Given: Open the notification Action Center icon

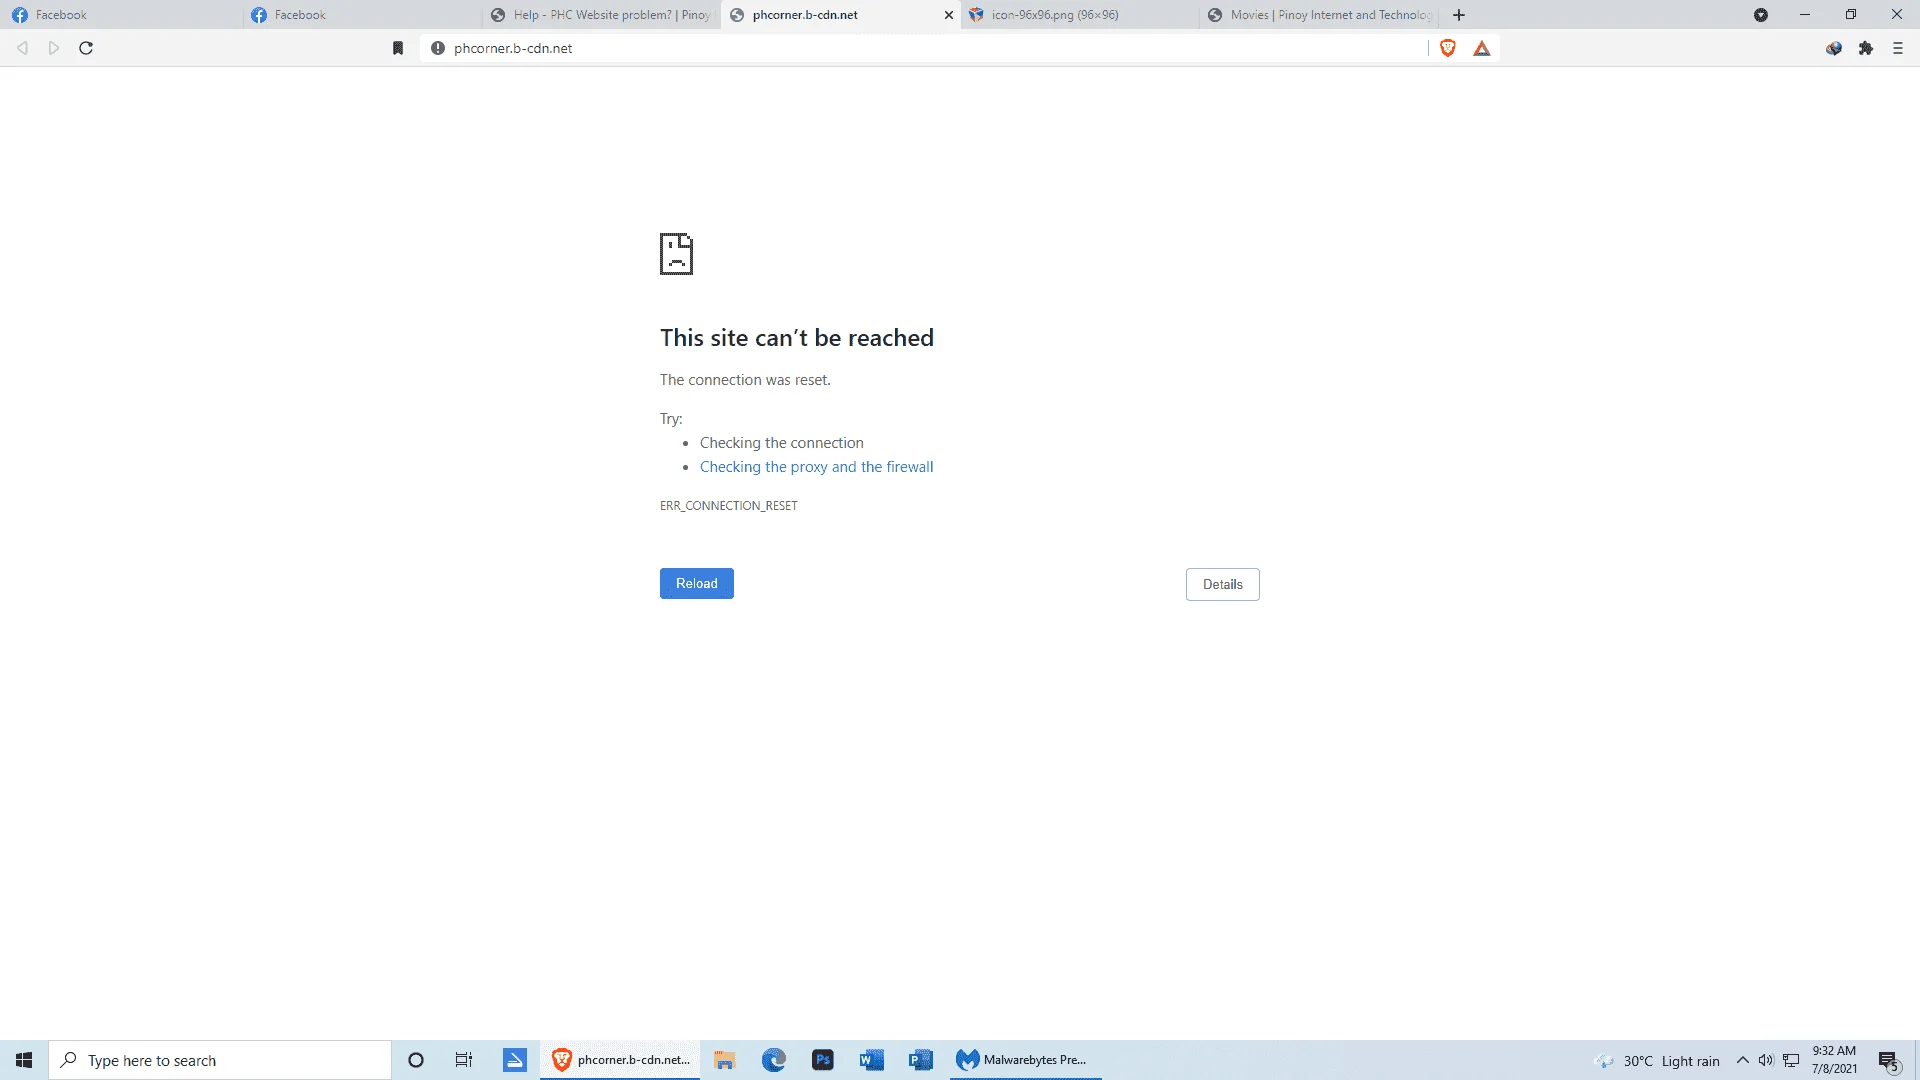Looking at the screenshot, I should click(x=1889, y=1061).
